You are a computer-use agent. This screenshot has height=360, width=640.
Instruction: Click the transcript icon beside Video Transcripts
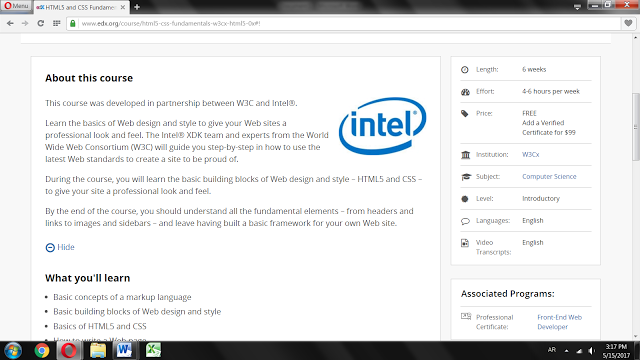point(465,243)
